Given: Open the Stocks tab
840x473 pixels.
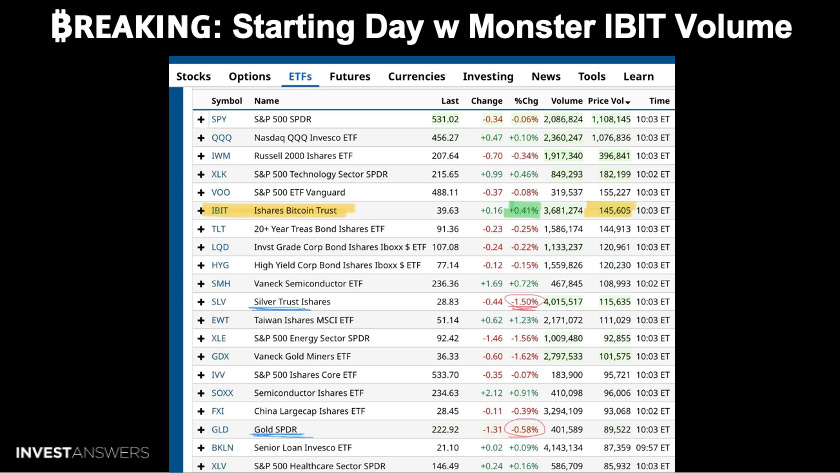Looking at the screenshot, I should [x=193, y=76].
